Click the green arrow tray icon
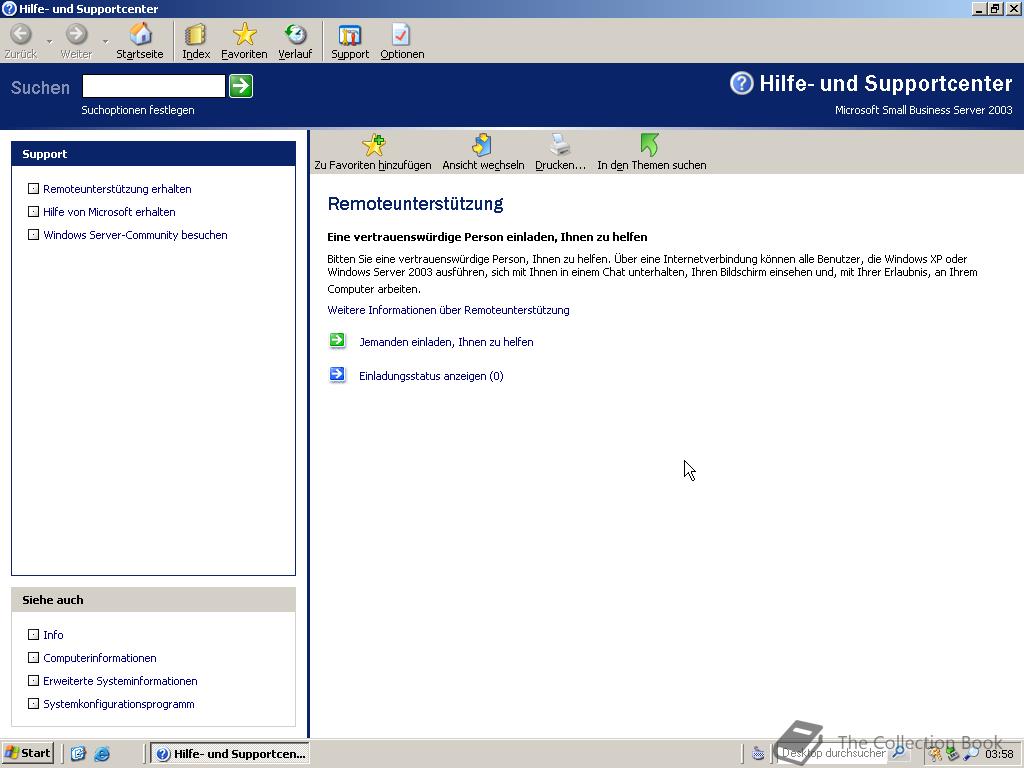This screenshot has height=768, width=1024. pyautogui.click(x=953, y=754)
